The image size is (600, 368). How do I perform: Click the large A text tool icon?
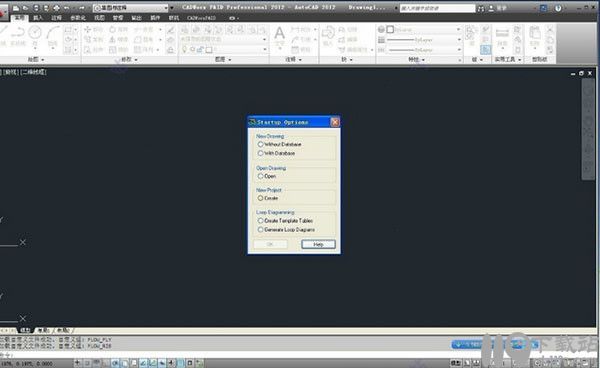coord(280,34)
